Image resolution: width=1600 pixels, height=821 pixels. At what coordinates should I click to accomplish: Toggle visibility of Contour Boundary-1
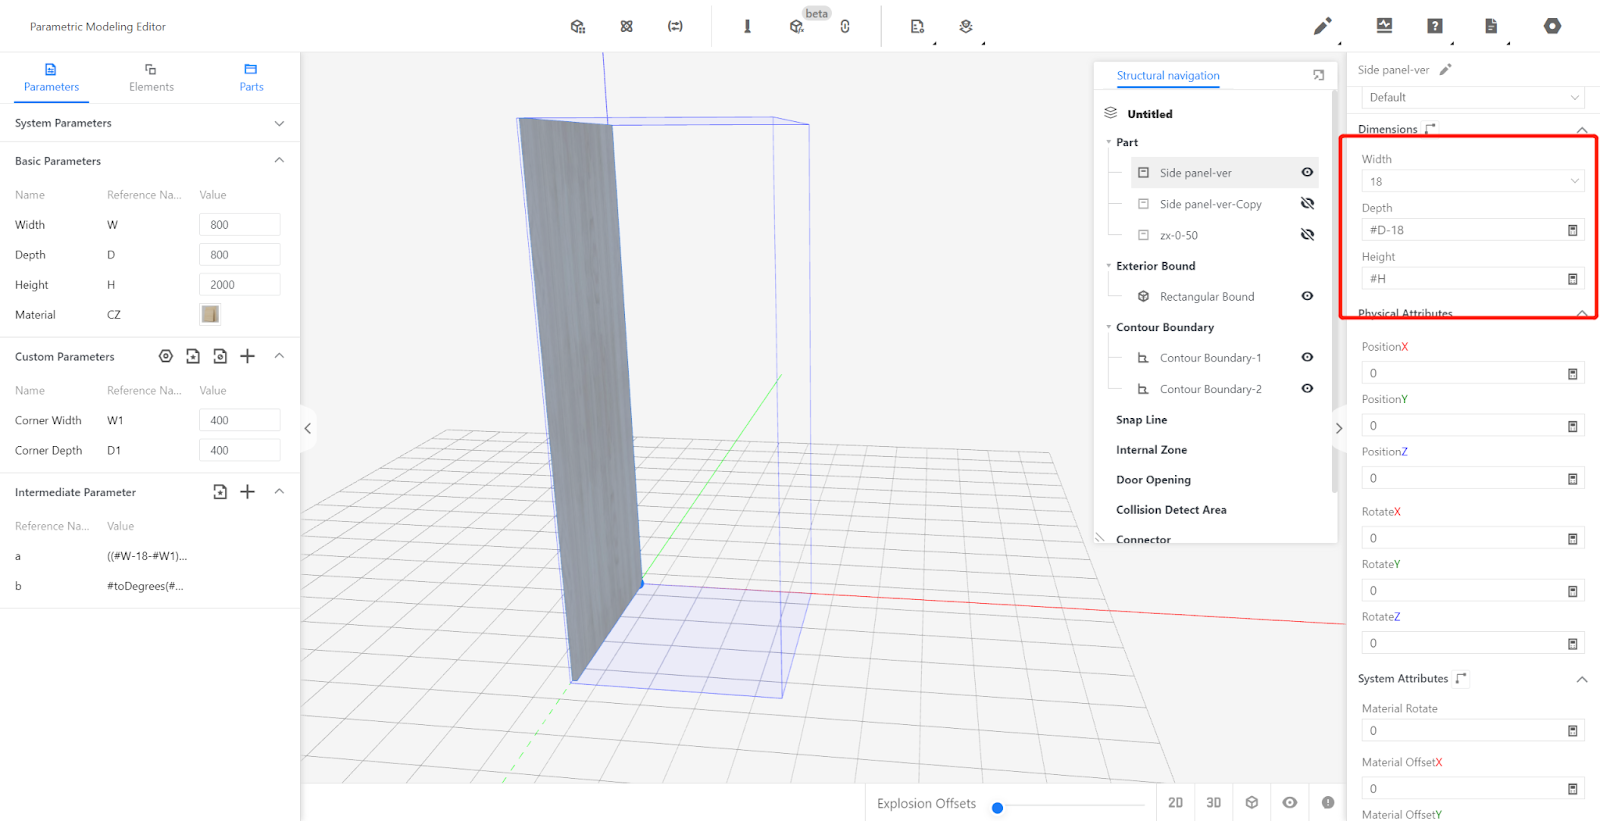pos(1307,357)
